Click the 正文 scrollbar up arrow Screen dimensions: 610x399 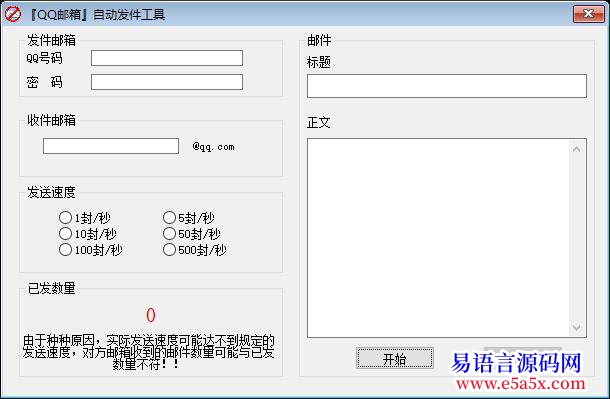pos(577,149)
